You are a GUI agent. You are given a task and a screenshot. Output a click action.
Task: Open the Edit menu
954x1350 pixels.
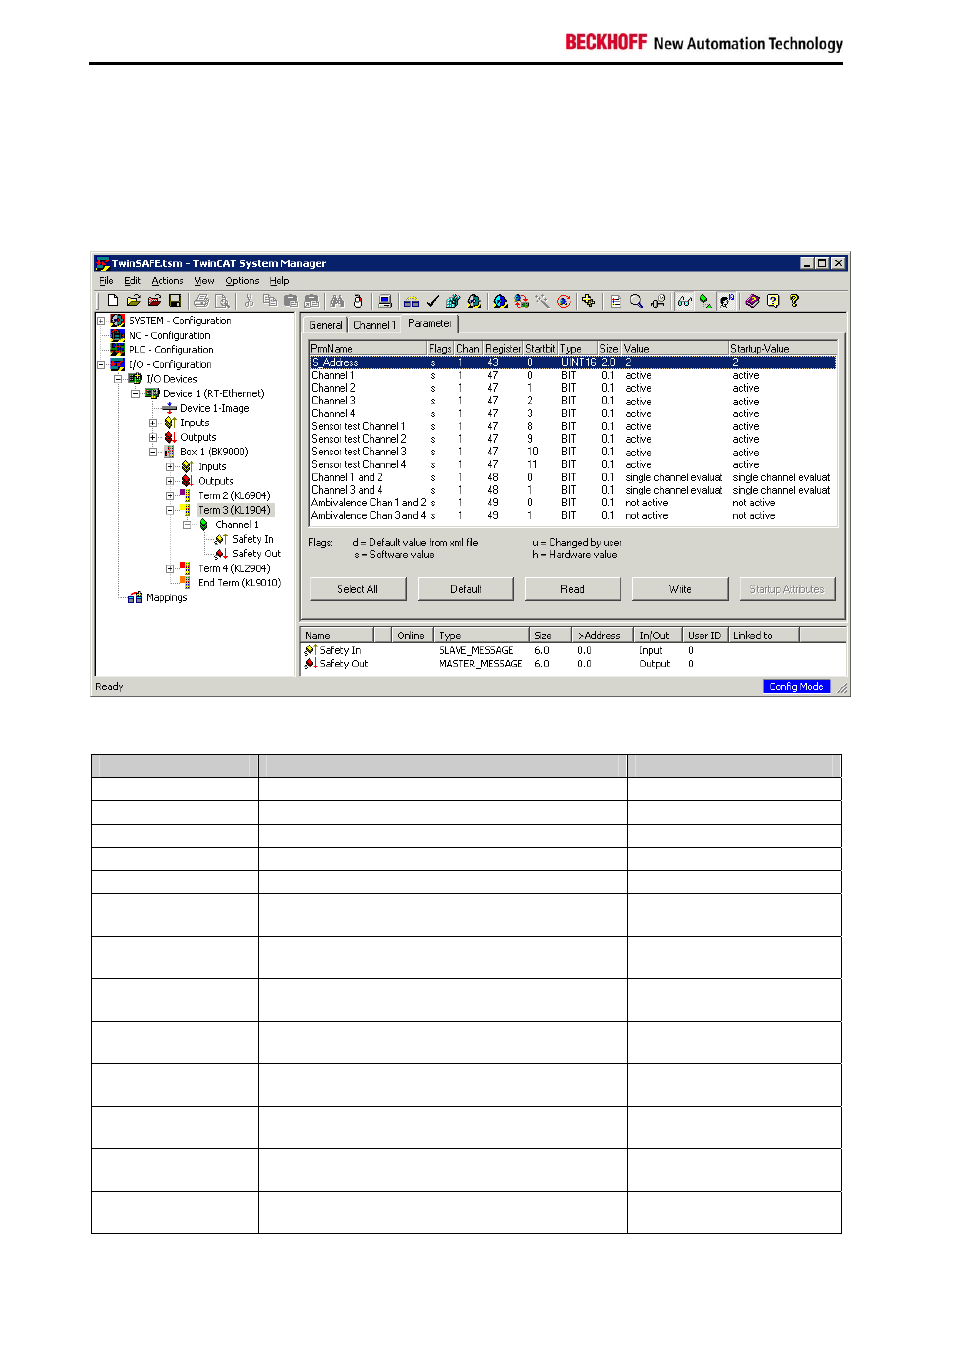(132, 281)
